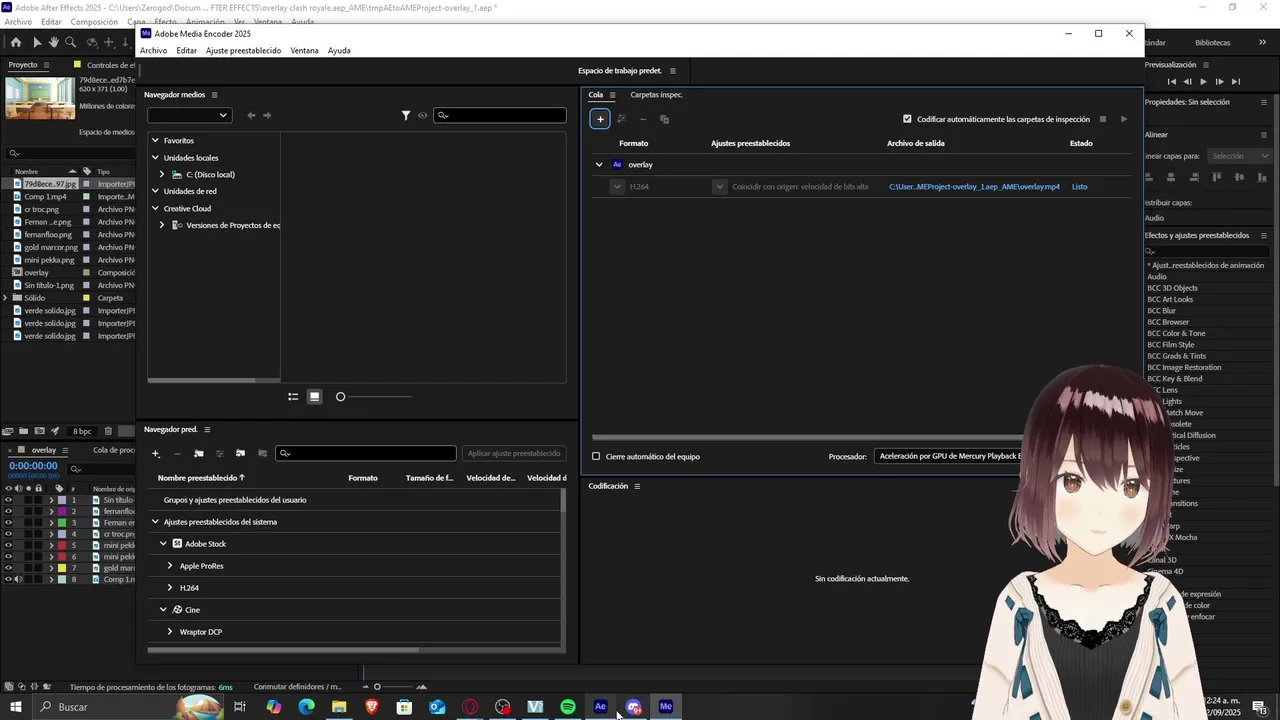Click the Listo status link

click(x=1079, y=187)
